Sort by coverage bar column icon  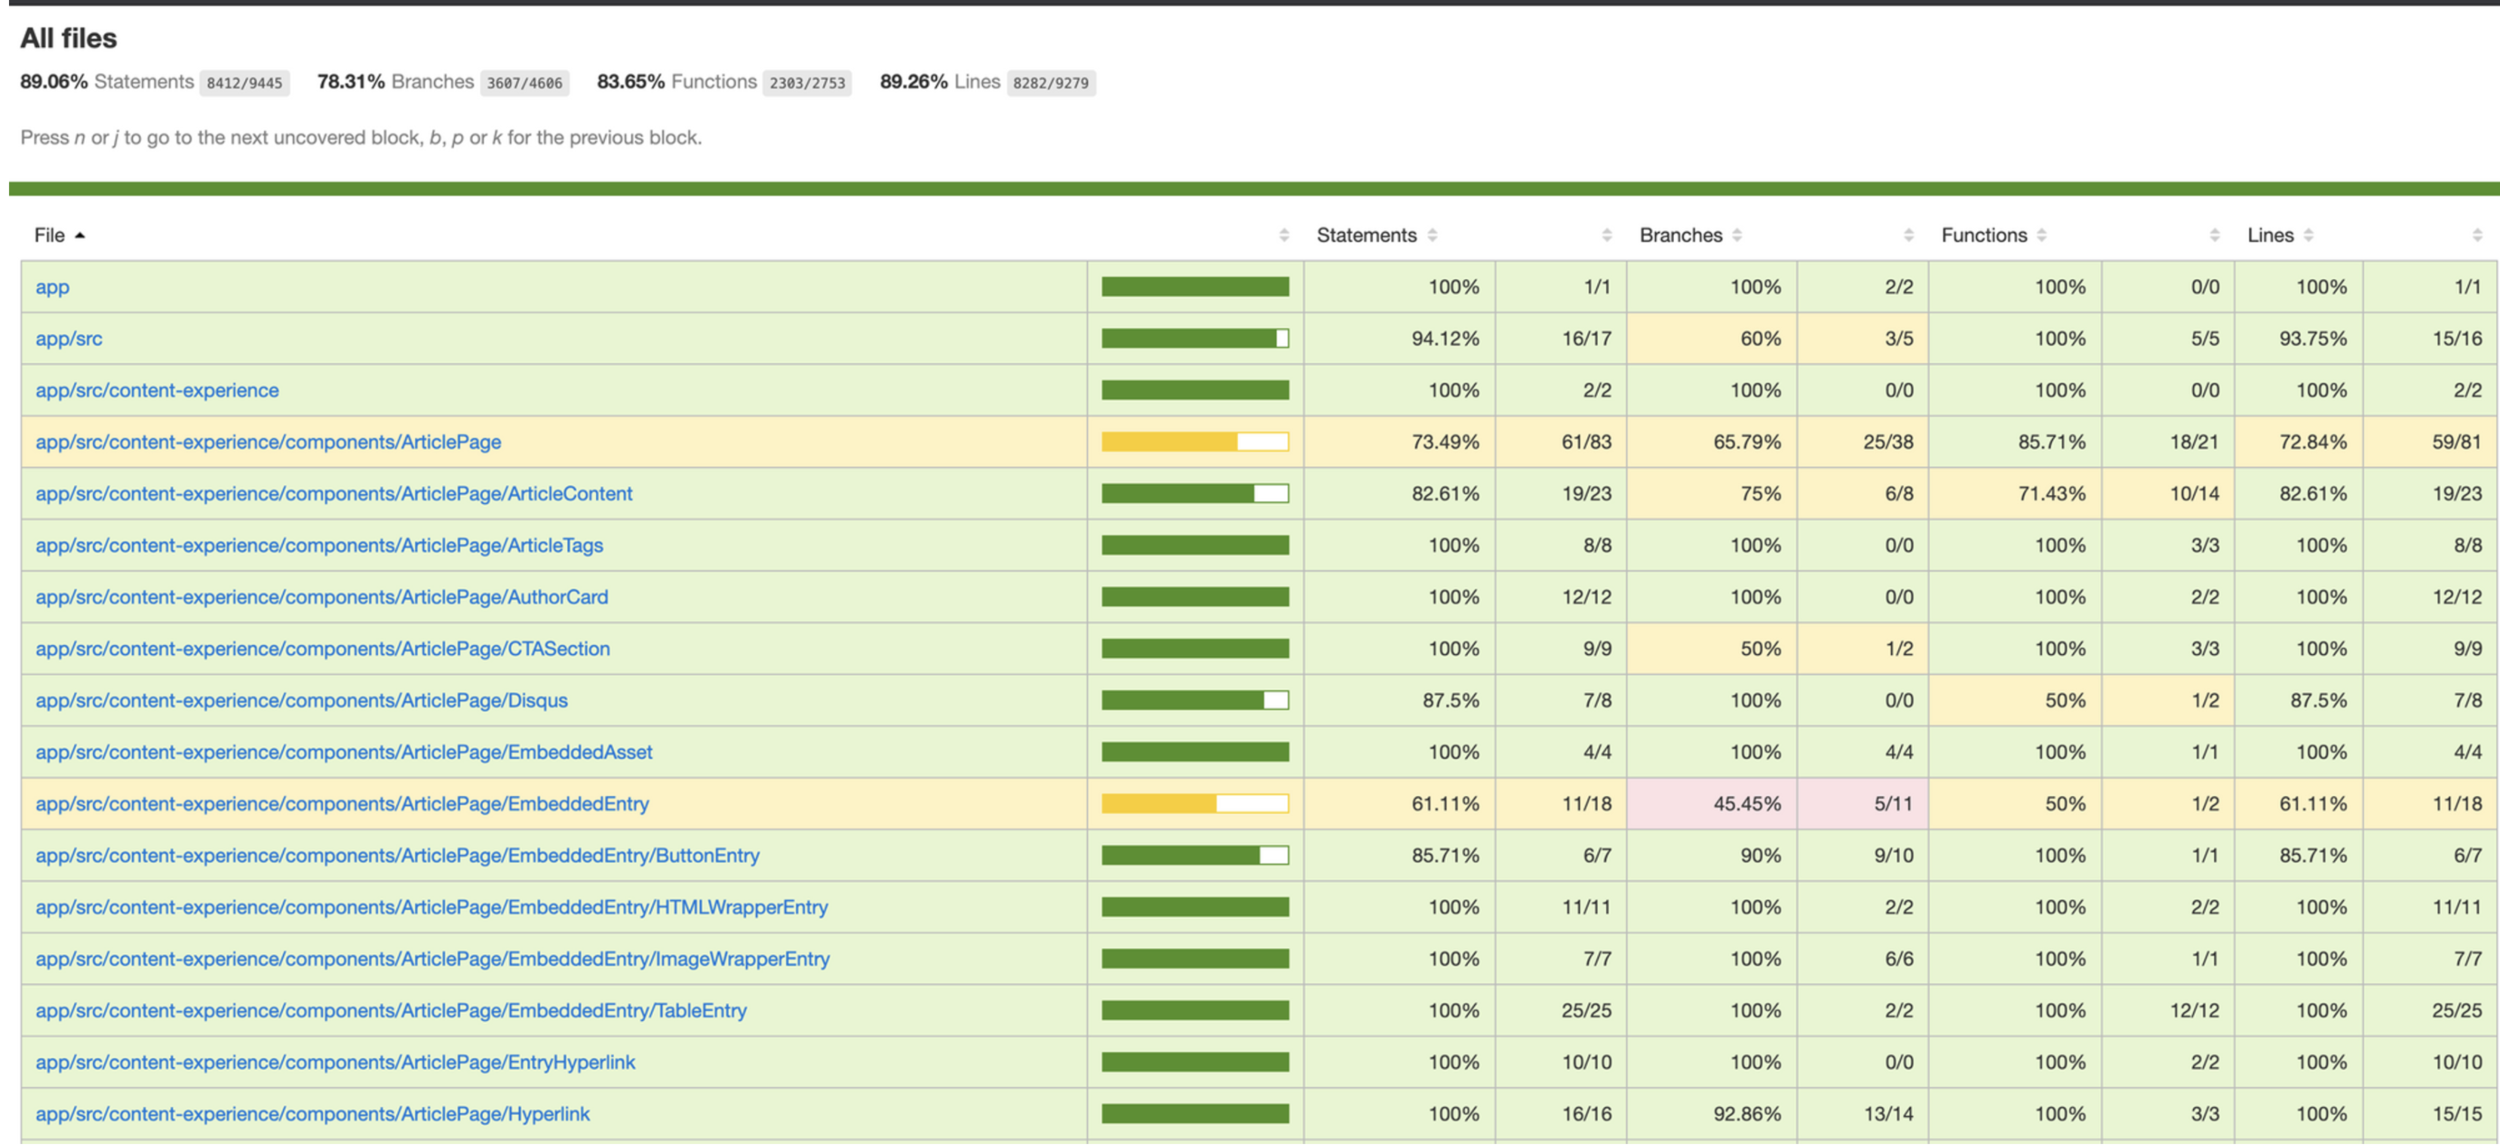point(1284,236)
